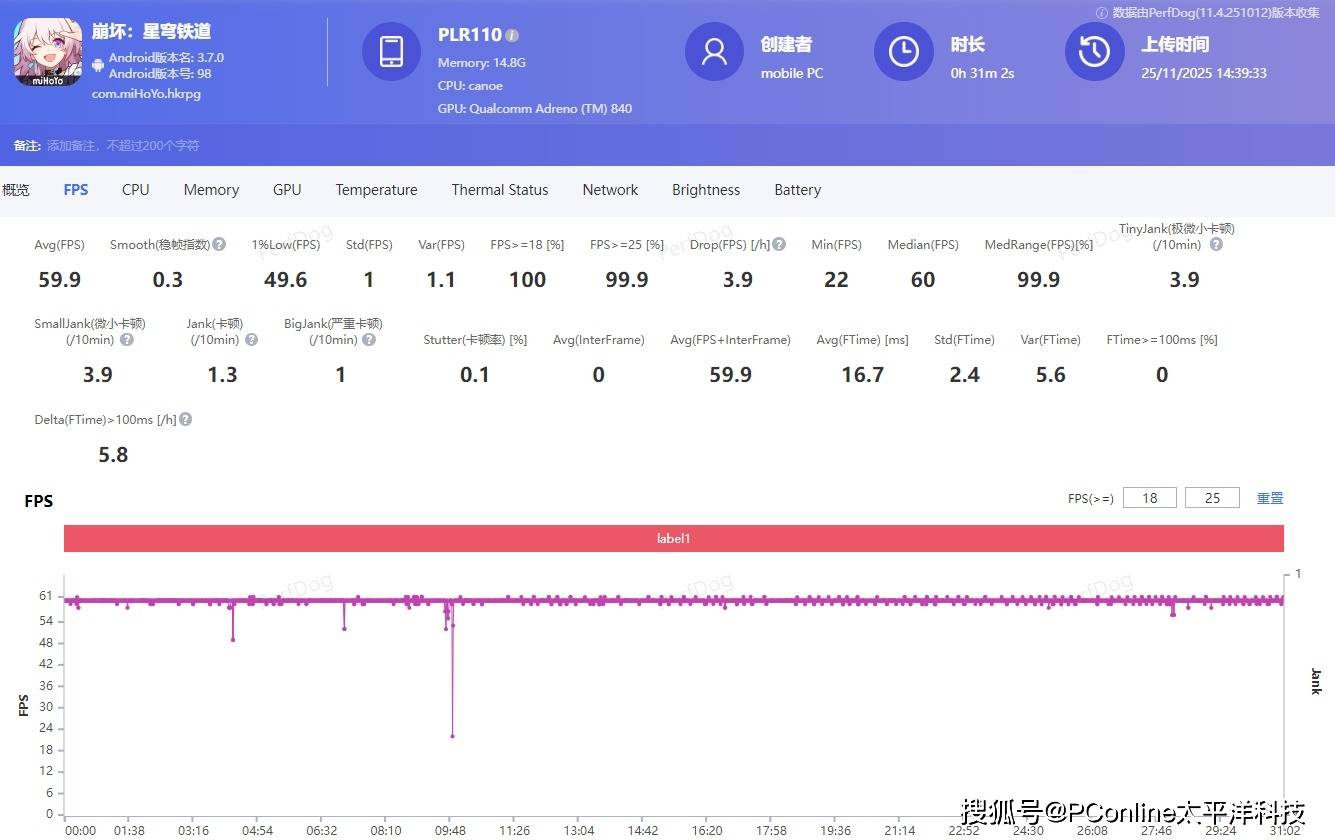Click the upload time history icon
1335x840 pixels.
tap(1093, 52)
